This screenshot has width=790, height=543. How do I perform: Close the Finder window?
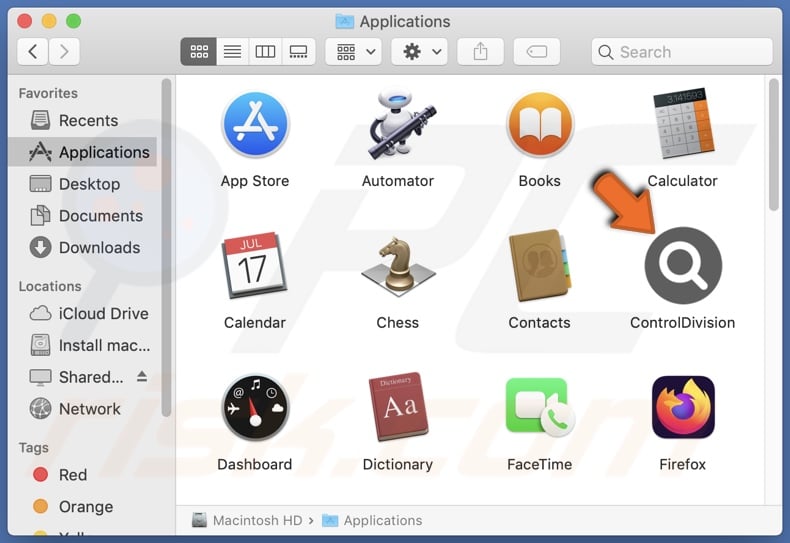(x=25, y=21)
